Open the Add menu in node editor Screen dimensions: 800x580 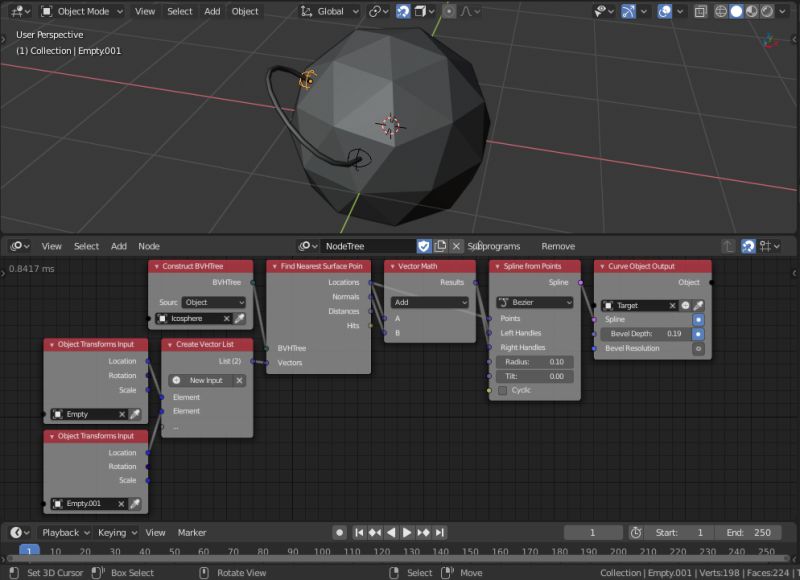[120, 246]
